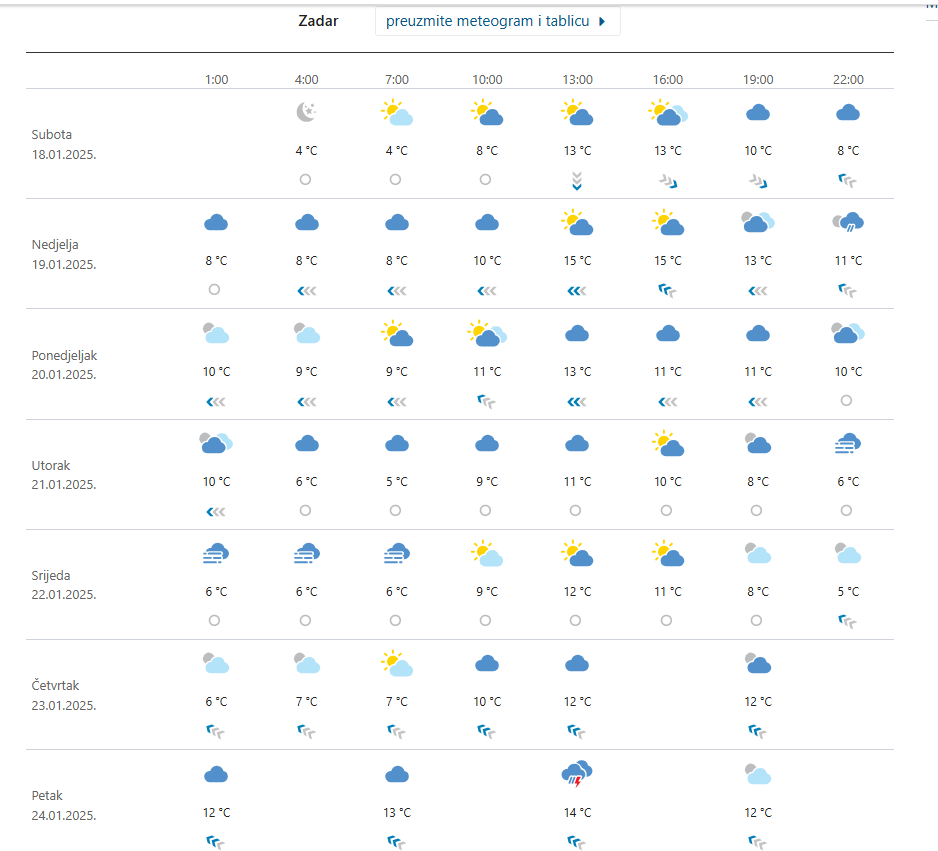Click the 15 °C value Sunday 13:00
Image resolution: width=938 pixels, height=851 pixels.
(x=577, y=261)
